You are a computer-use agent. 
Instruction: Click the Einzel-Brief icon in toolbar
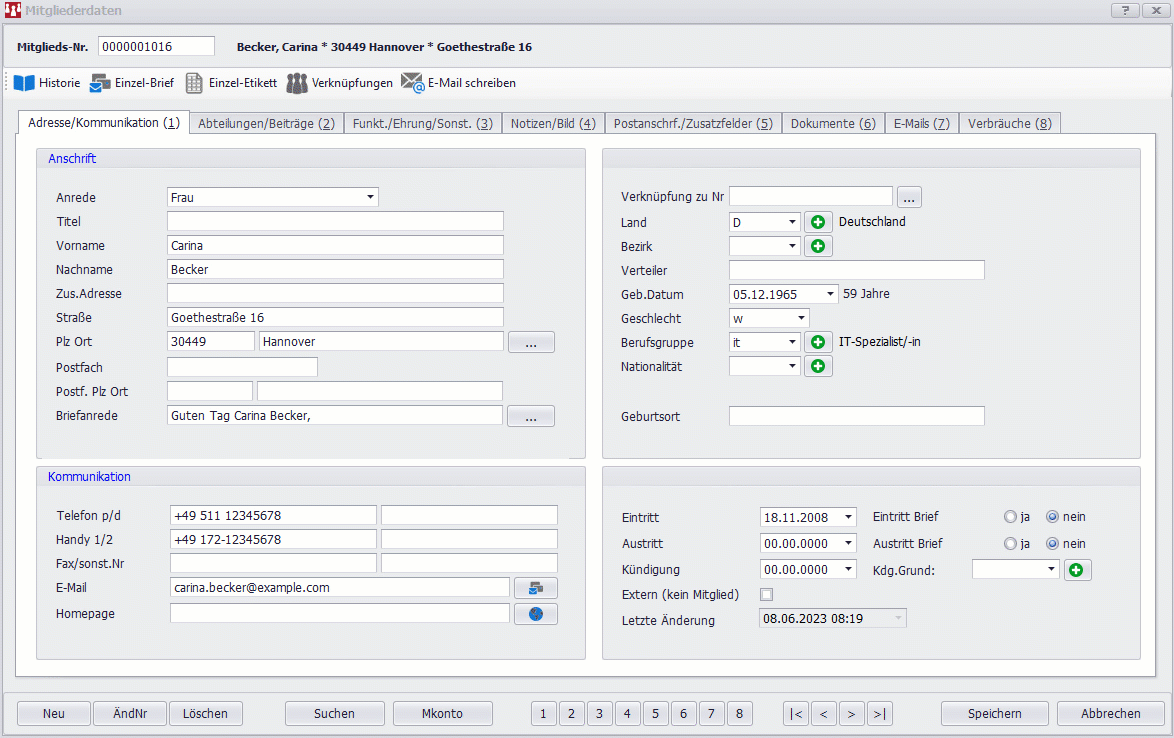click(x=101, y=83)
